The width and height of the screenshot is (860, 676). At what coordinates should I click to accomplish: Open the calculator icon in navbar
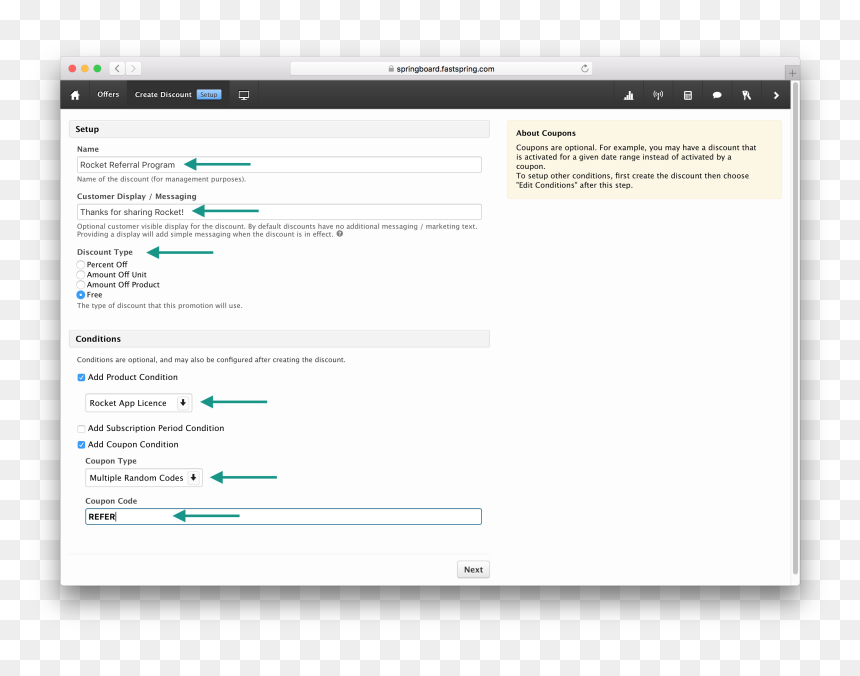688,95
